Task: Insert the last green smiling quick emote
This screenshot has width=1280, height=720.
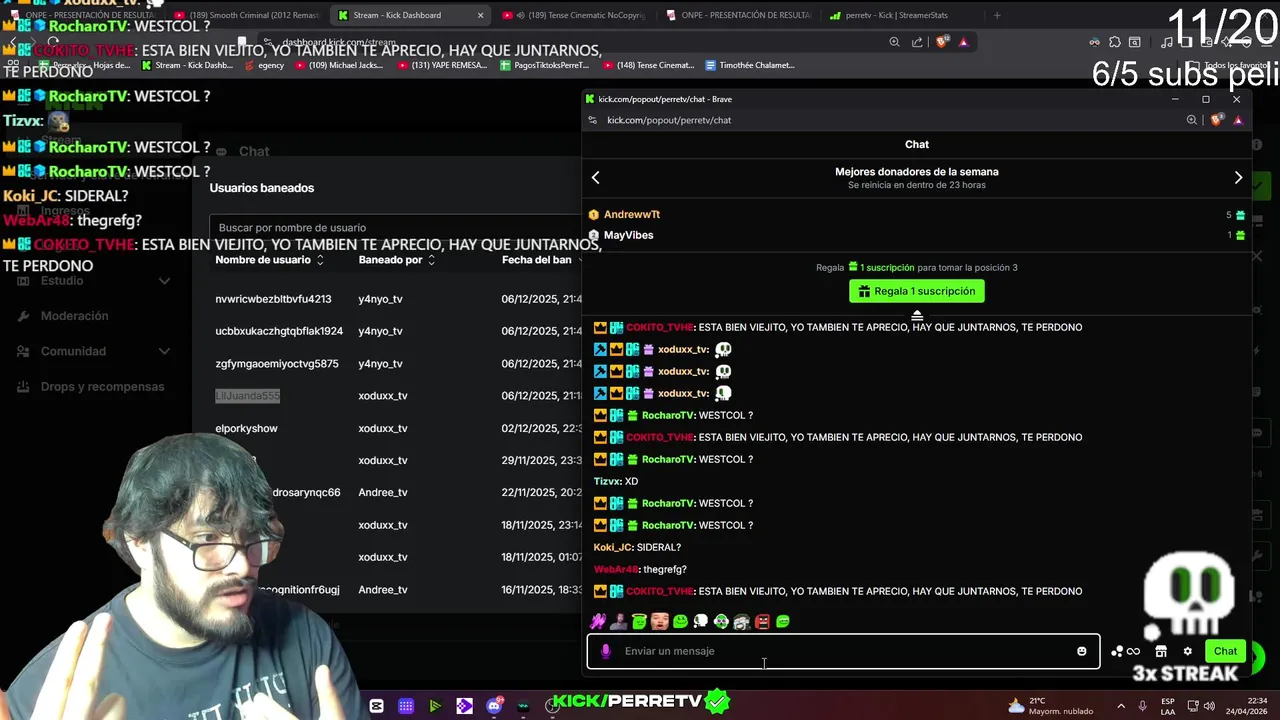Action: (783, 621)
